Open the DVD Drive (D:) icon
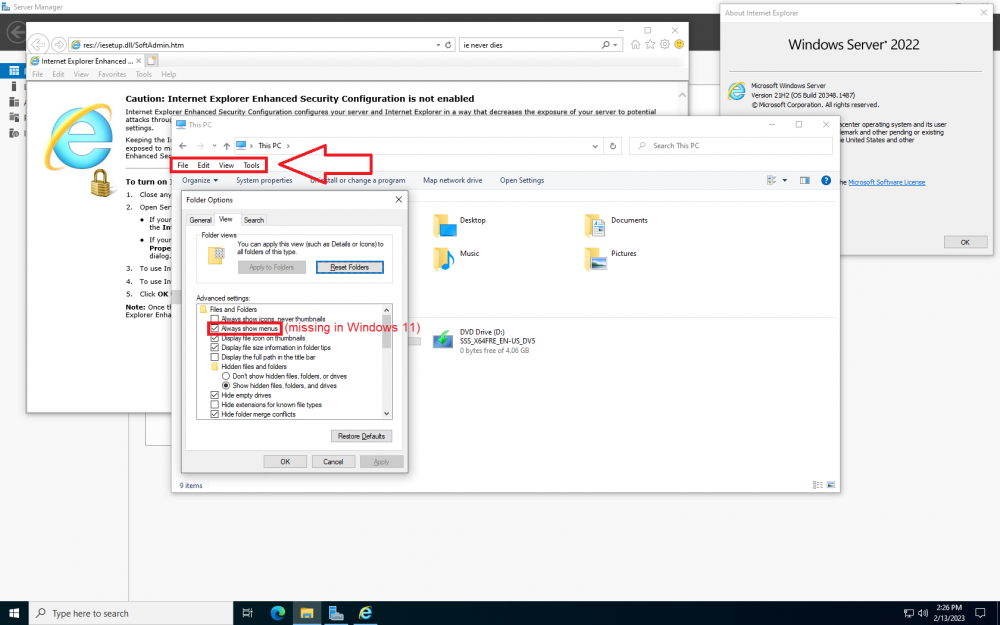1000x625 pixels. pyautogui.click(x=444, y=340)
